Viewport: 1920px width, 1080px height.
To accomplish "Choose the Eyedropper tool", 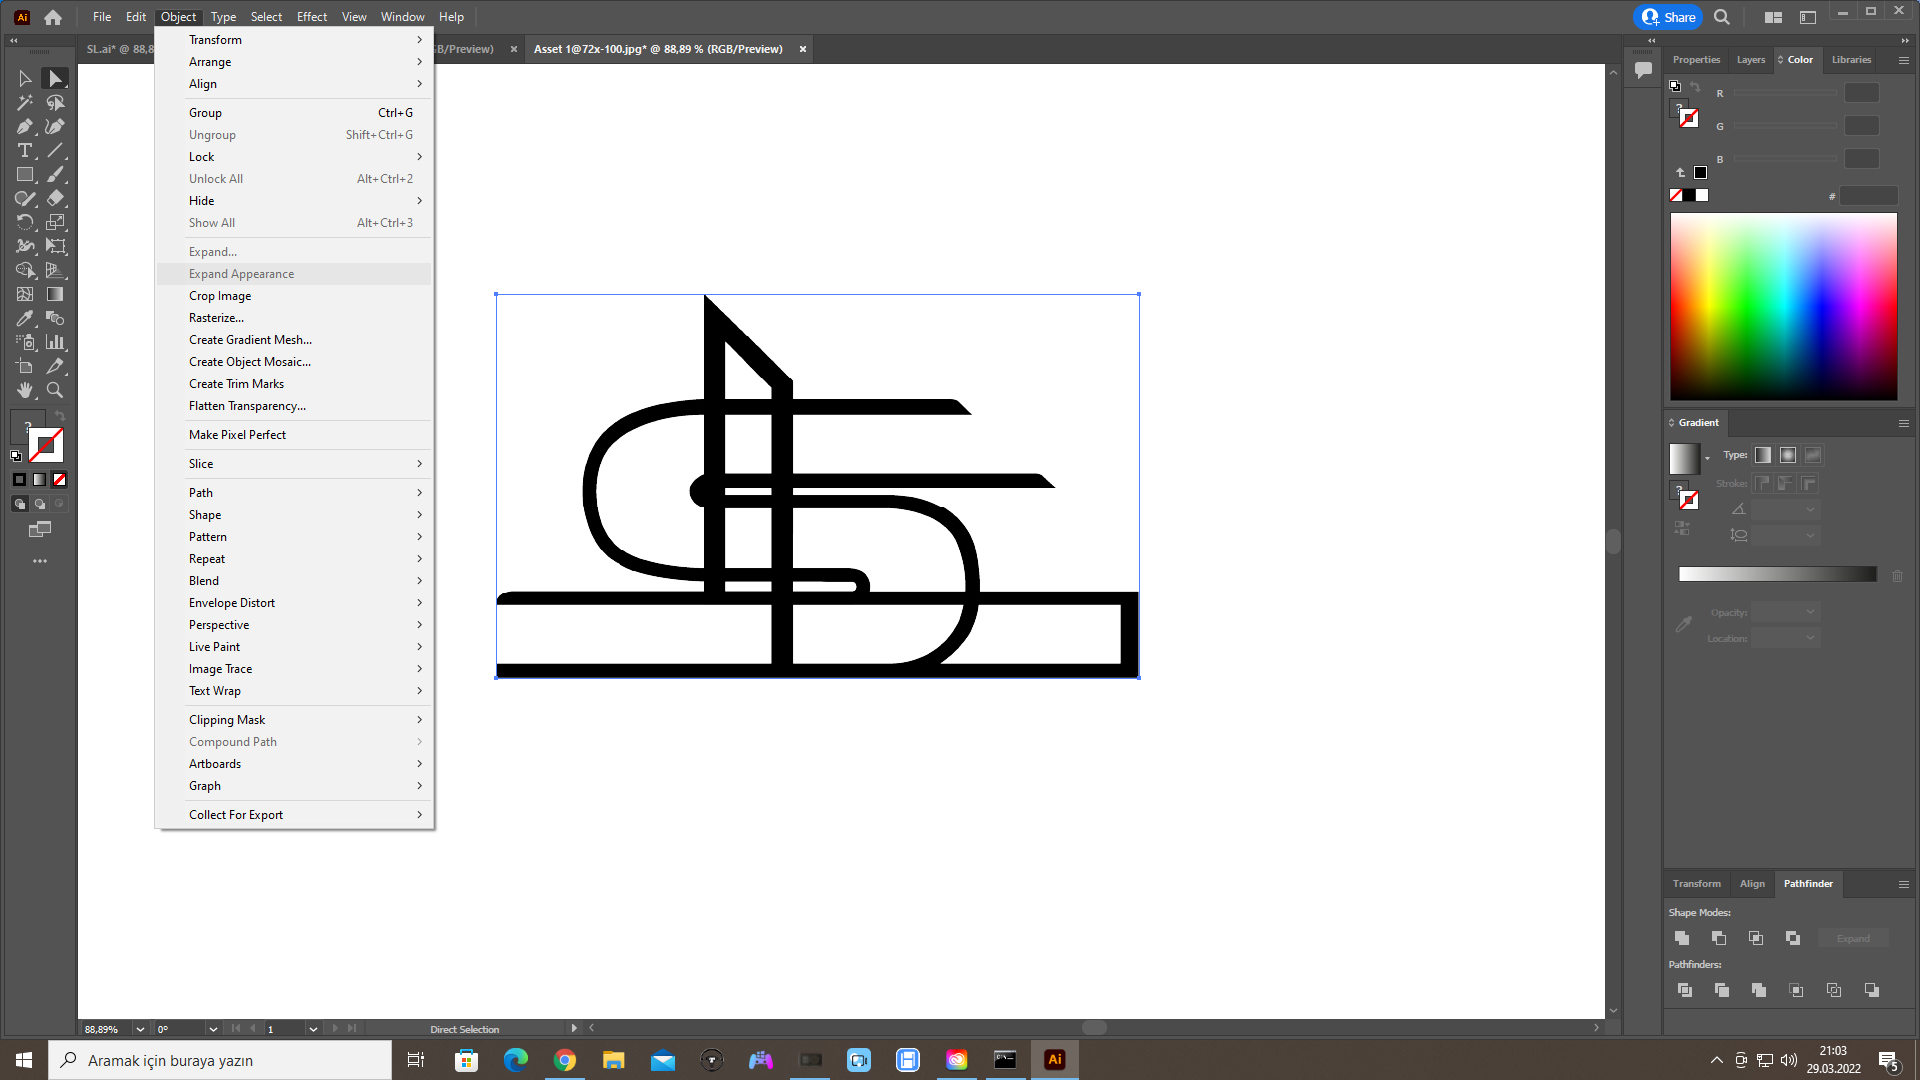I will [25, 318].
